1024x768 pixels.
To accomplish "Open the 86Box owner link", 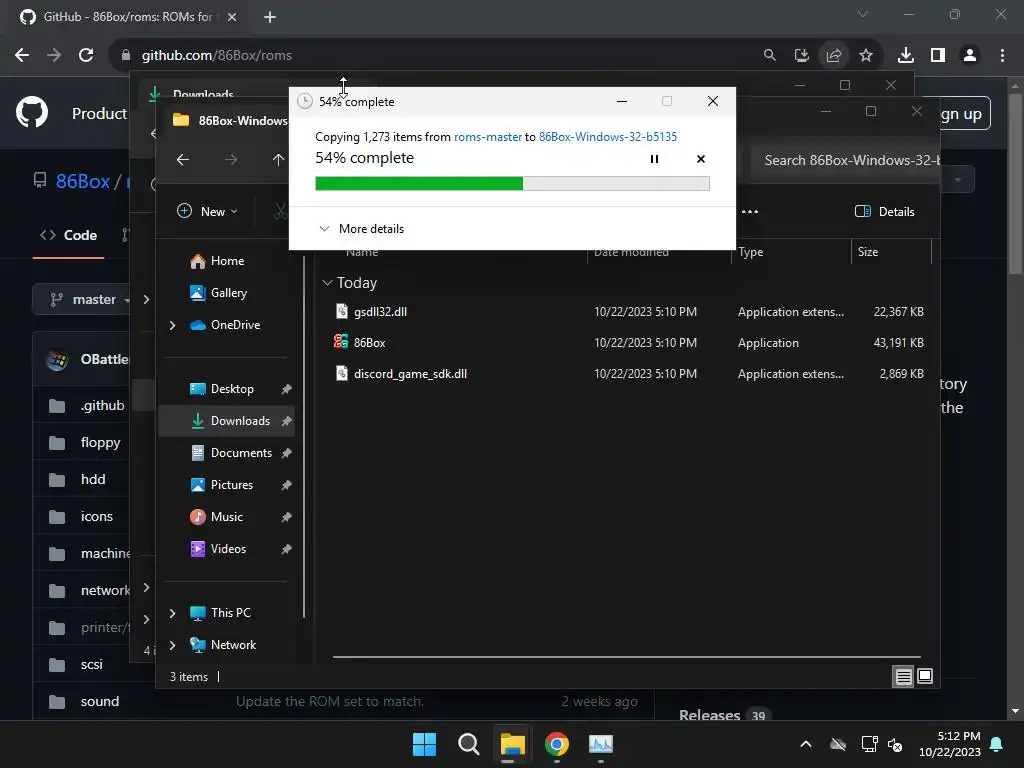I will pos(82,181).
